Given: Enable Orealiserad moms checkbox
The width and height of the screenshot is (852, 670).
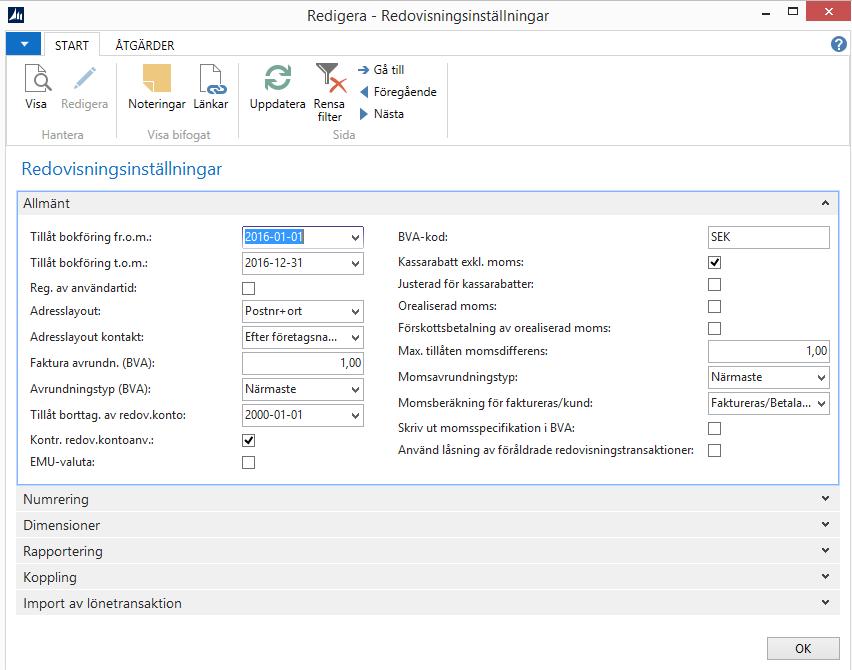Looking at the screenshot, I should 715,306.
